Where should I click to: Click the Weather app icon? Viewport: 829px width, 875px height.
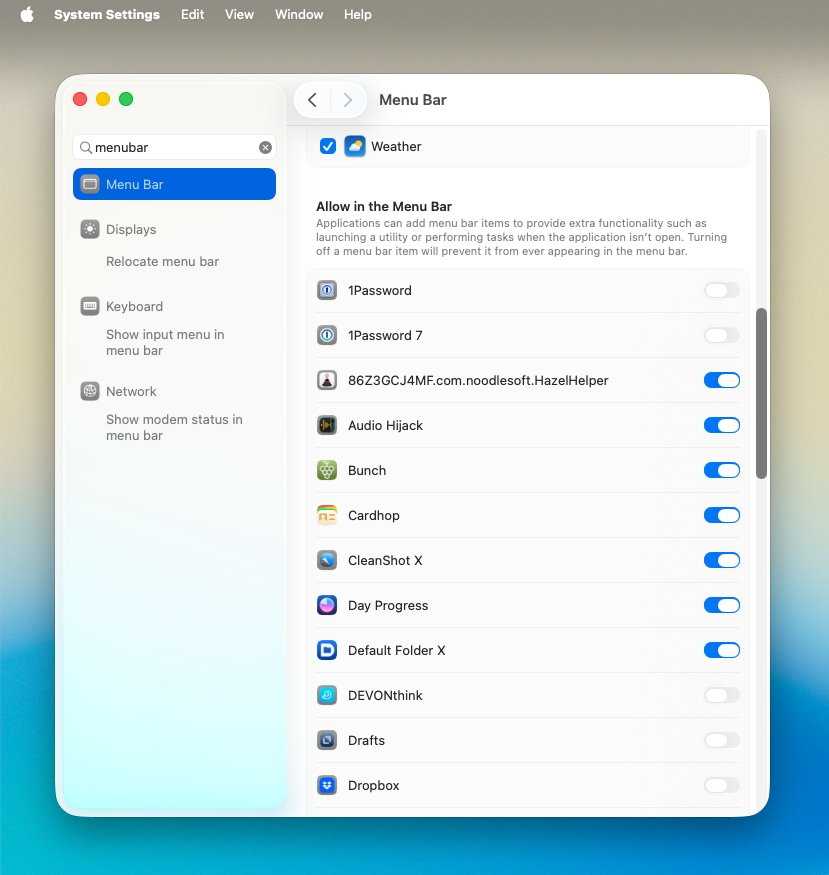[355, 147]
